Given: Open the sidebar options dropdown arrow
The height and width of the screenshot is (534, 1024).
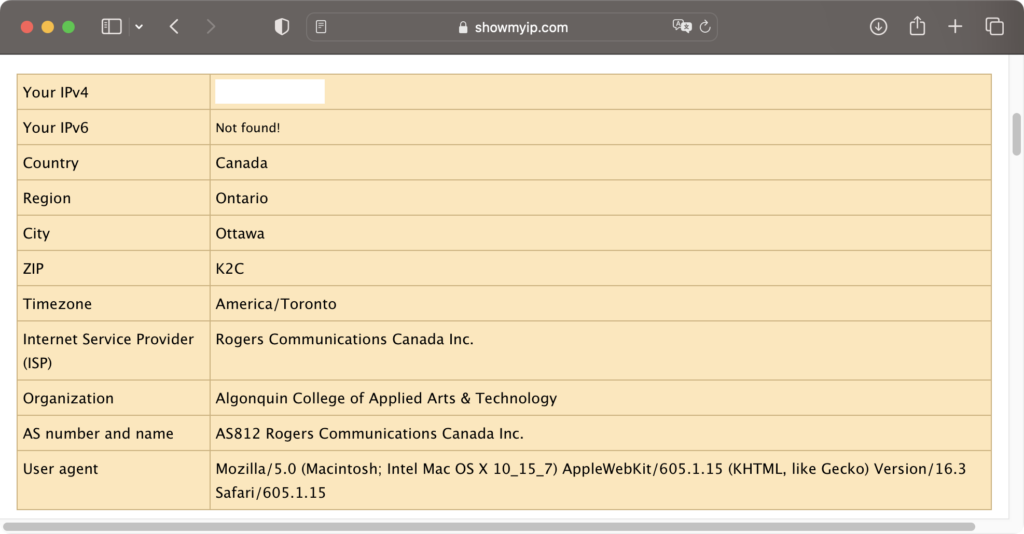Looking at the screenshot, I should coord(139,27).
